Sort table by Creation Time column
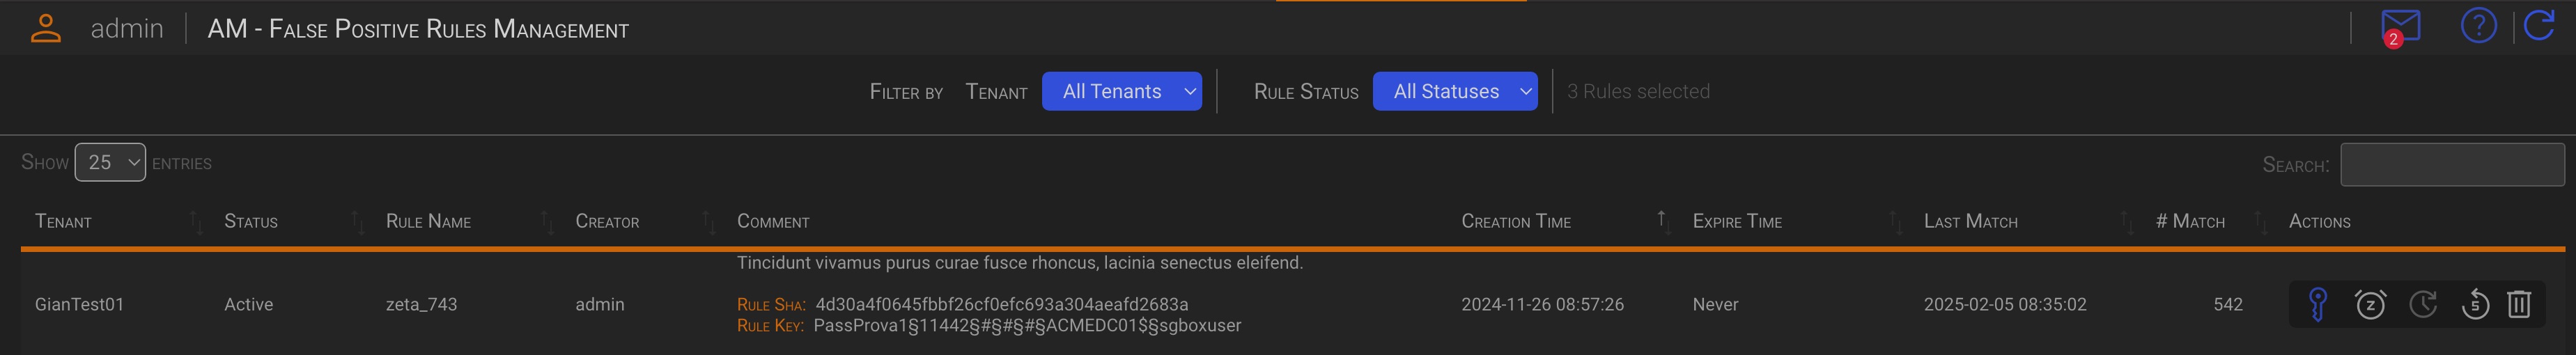Image resolution: width=2576 pixels, height=355 pixels. (1516, 222)
